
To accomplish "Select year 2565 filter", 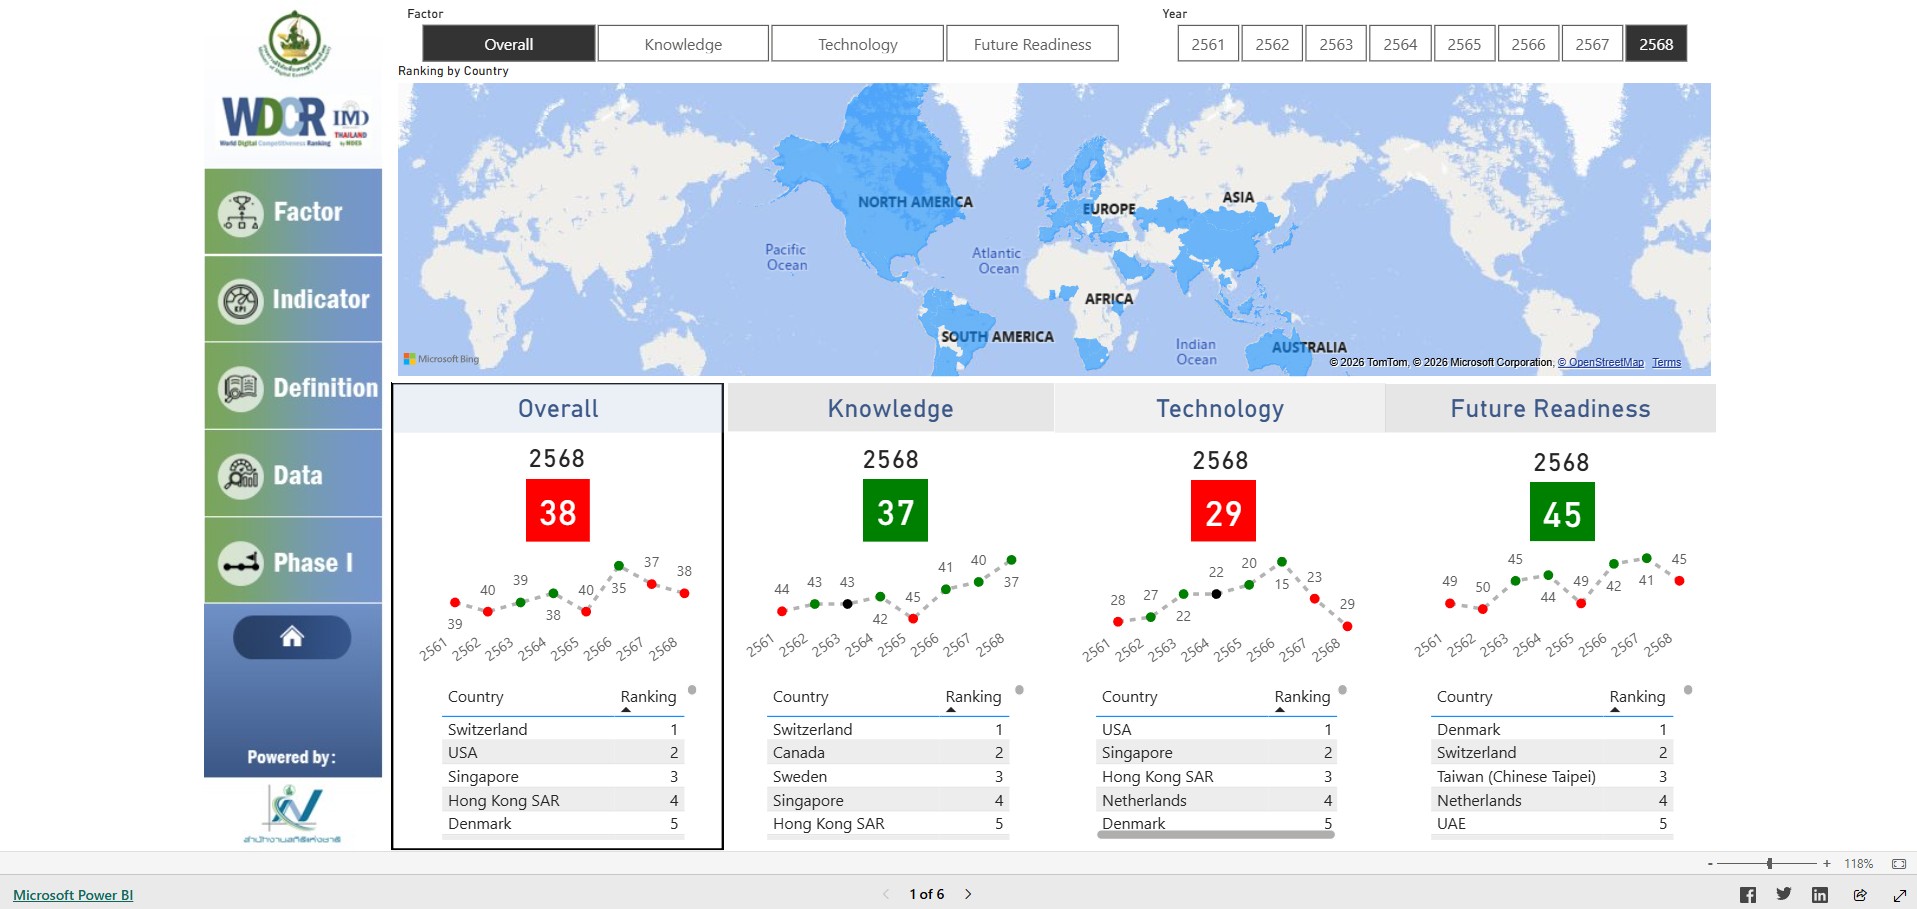I will (x=1464, y=44).
